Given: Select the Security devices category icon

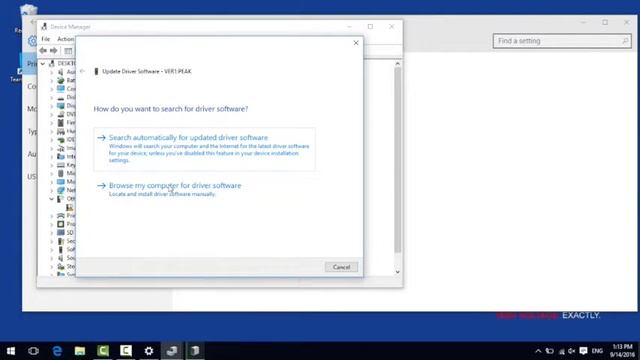Looking at the screenshot, I should click(61, 241).
